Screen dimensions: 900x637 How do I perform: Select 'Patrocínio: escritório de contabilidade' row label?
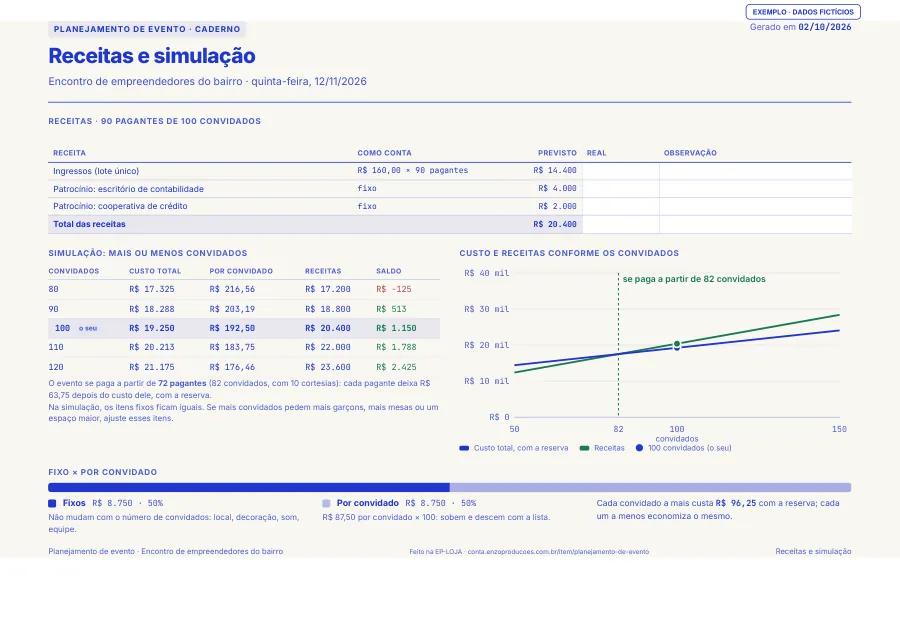[x=128, y=189]
